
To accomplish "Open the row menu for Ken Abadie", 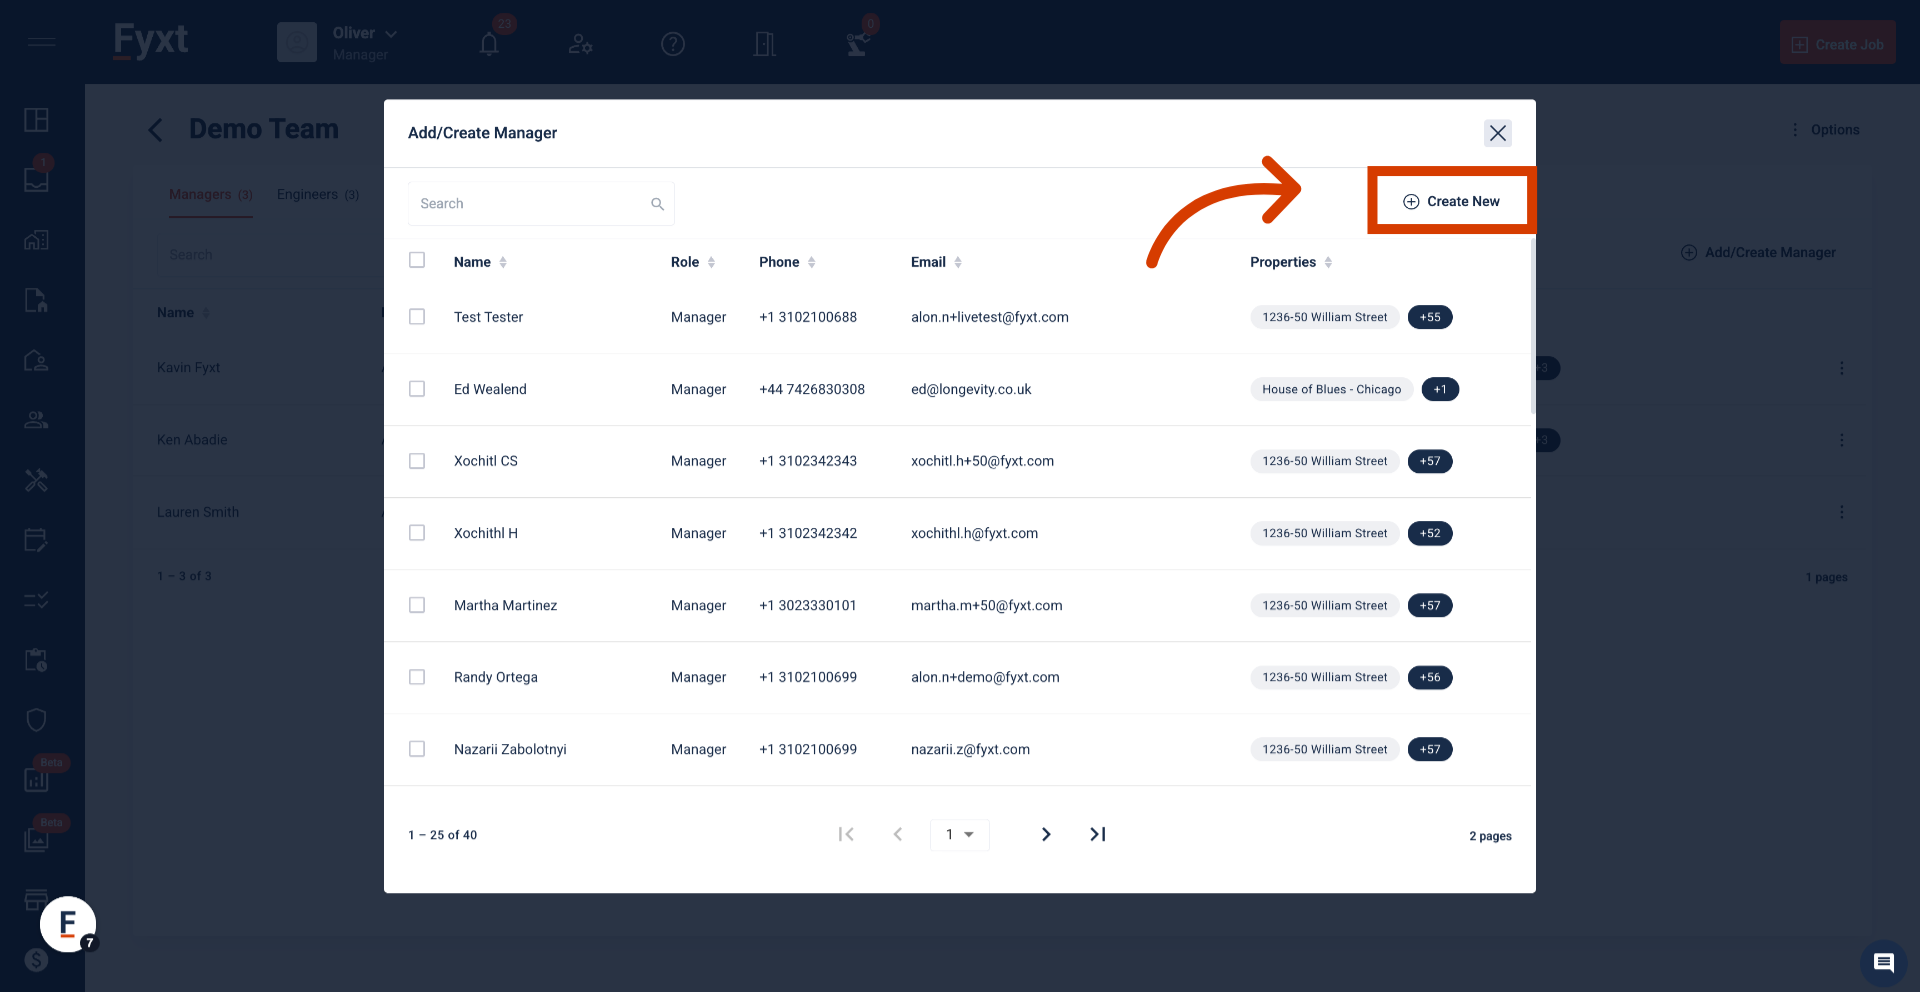I will (x=1842, y=440).
